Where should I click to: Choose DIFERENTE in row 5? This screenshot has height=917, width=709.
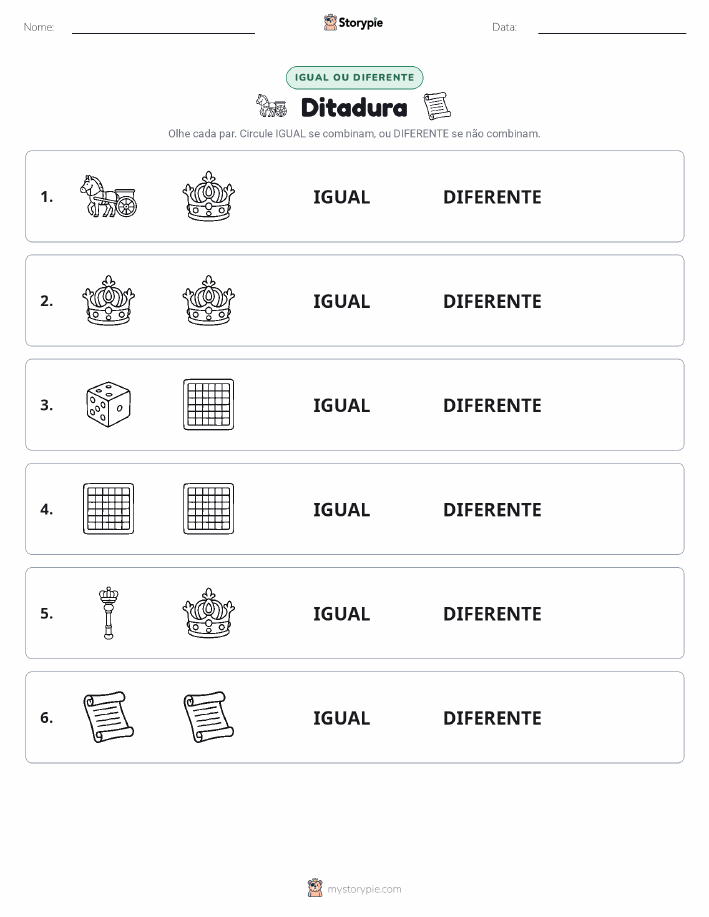[x=492, y=613]
